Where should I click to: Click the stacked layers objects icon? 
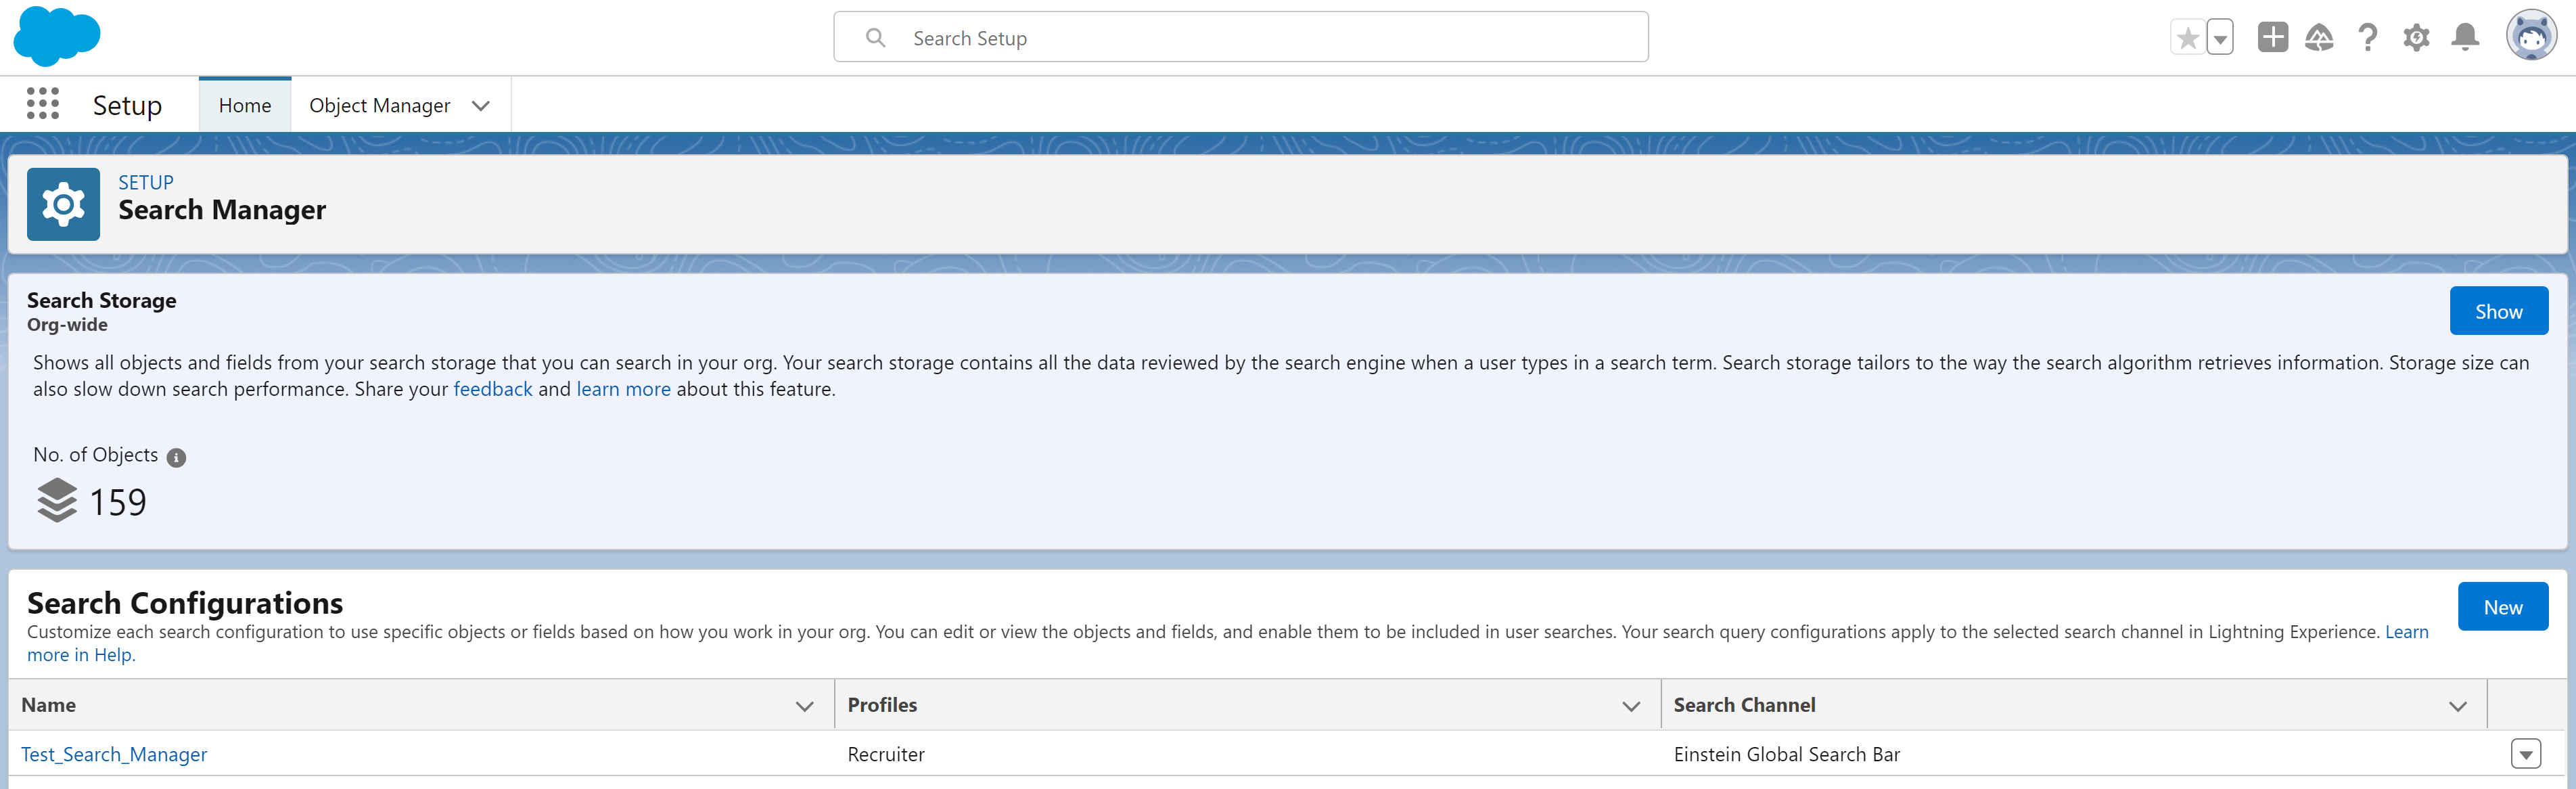coord(57,500)
